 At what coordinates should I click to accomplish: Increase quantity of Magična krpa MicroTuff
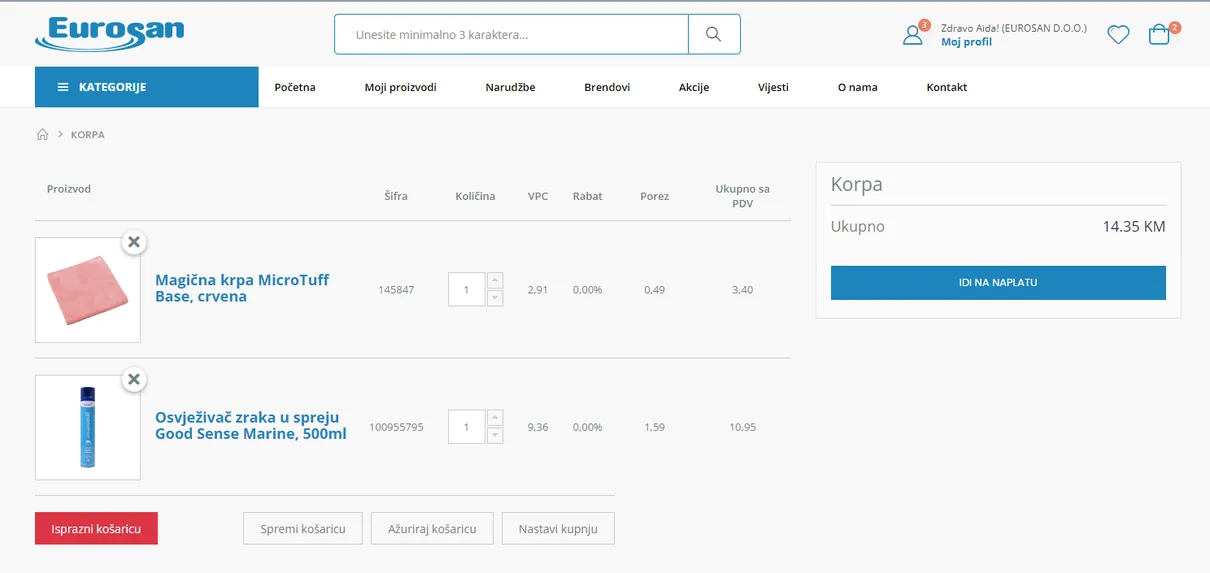click(495, 281)
